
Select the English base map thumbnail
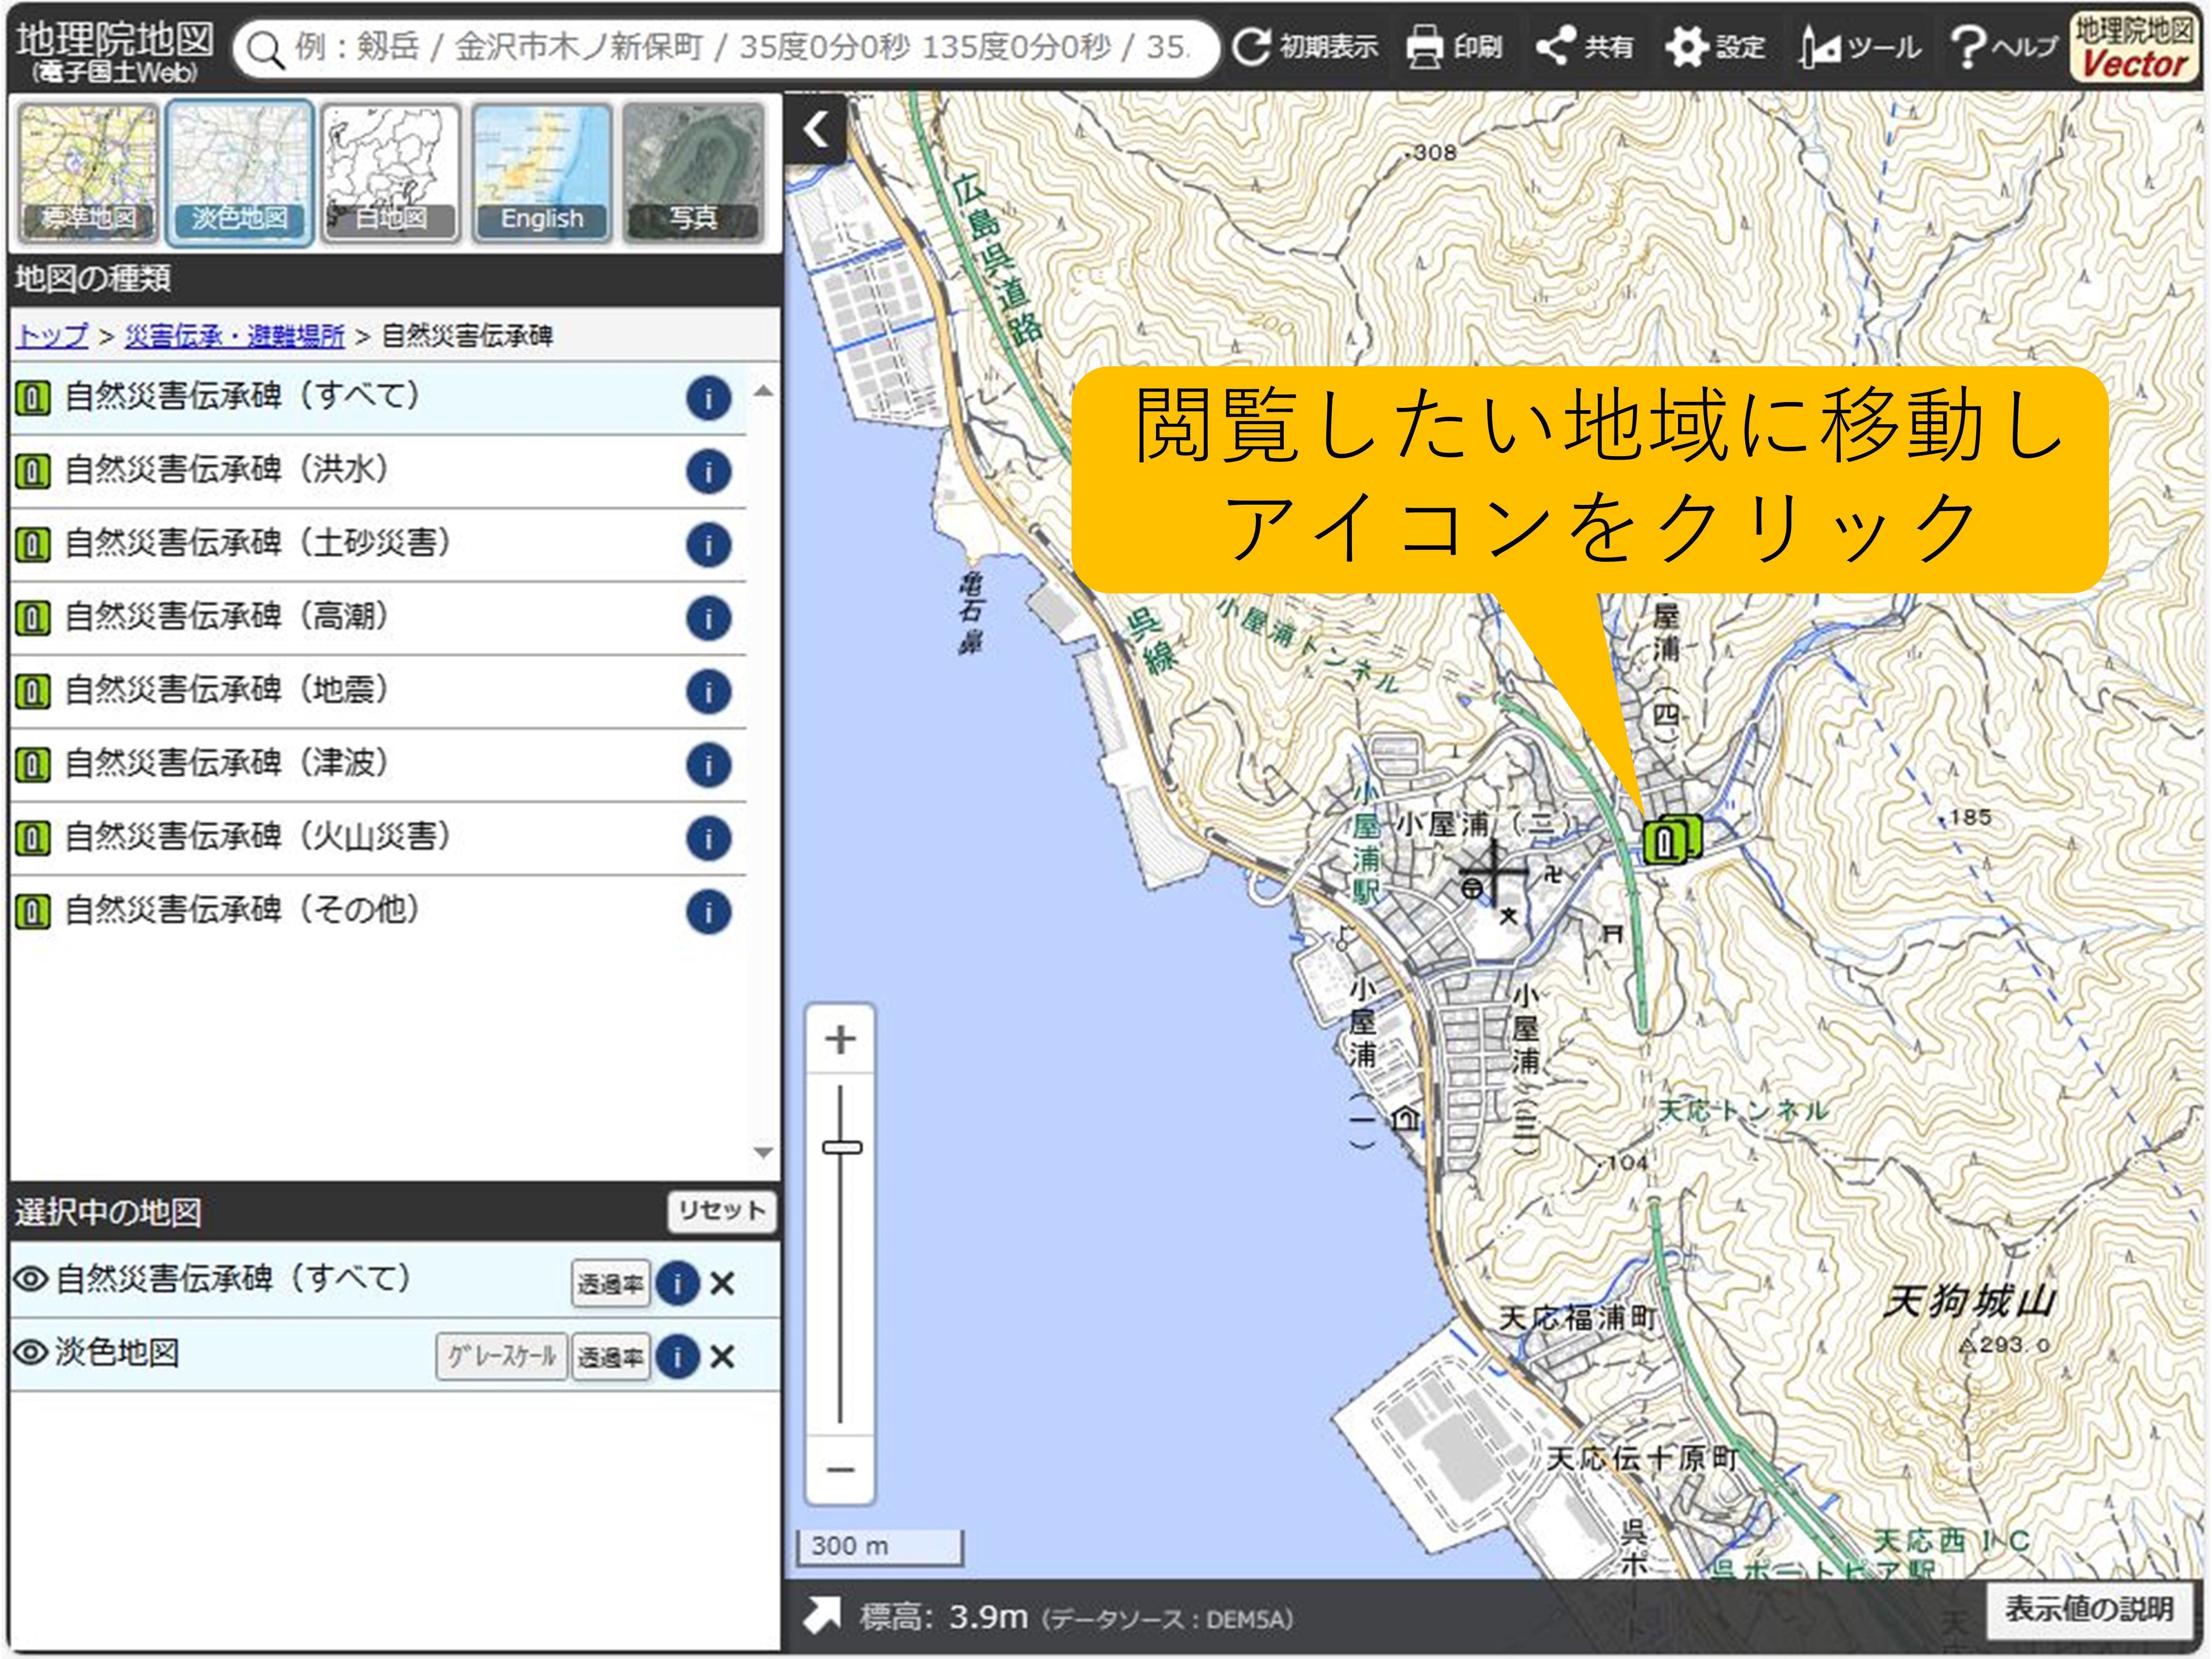coord(541,173)
